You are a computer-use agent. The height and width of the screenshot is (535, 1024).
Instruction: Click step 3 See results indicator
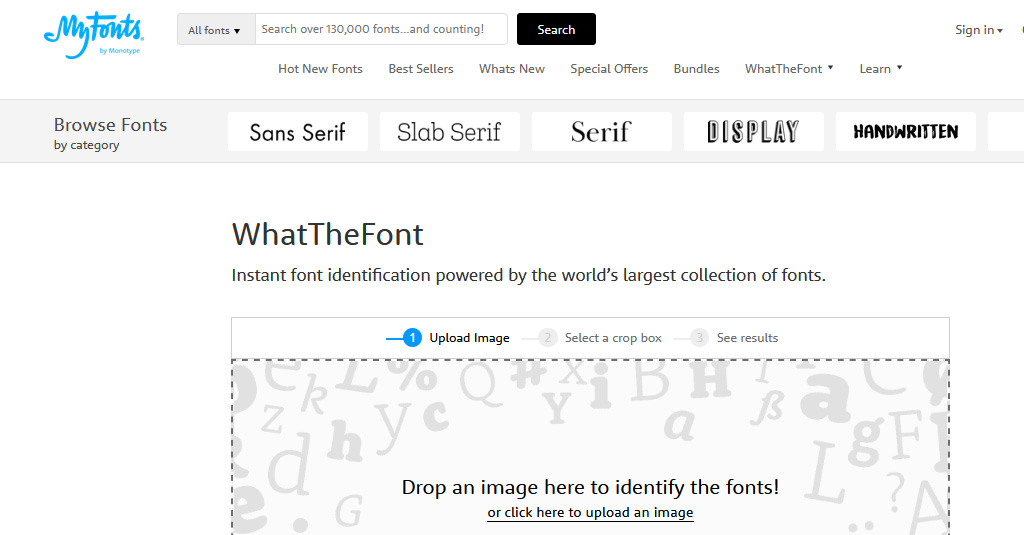pyautogui.click(x=735, y=338)
